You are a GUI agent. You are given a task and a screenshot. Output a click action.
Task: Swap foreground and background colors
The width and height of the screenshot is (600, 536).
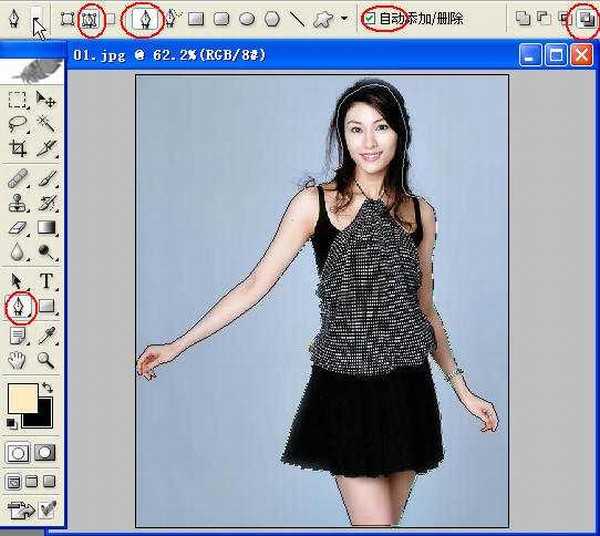coord(46,376)
